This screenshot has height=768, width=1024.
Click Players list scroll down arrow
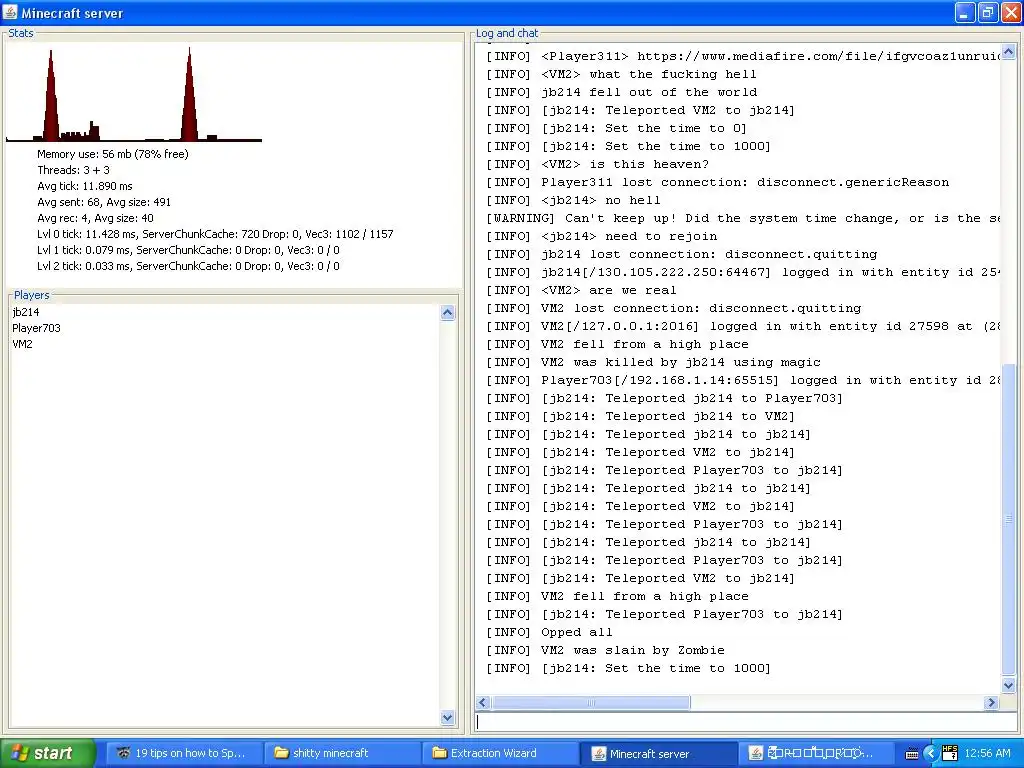tap(447, 717)
